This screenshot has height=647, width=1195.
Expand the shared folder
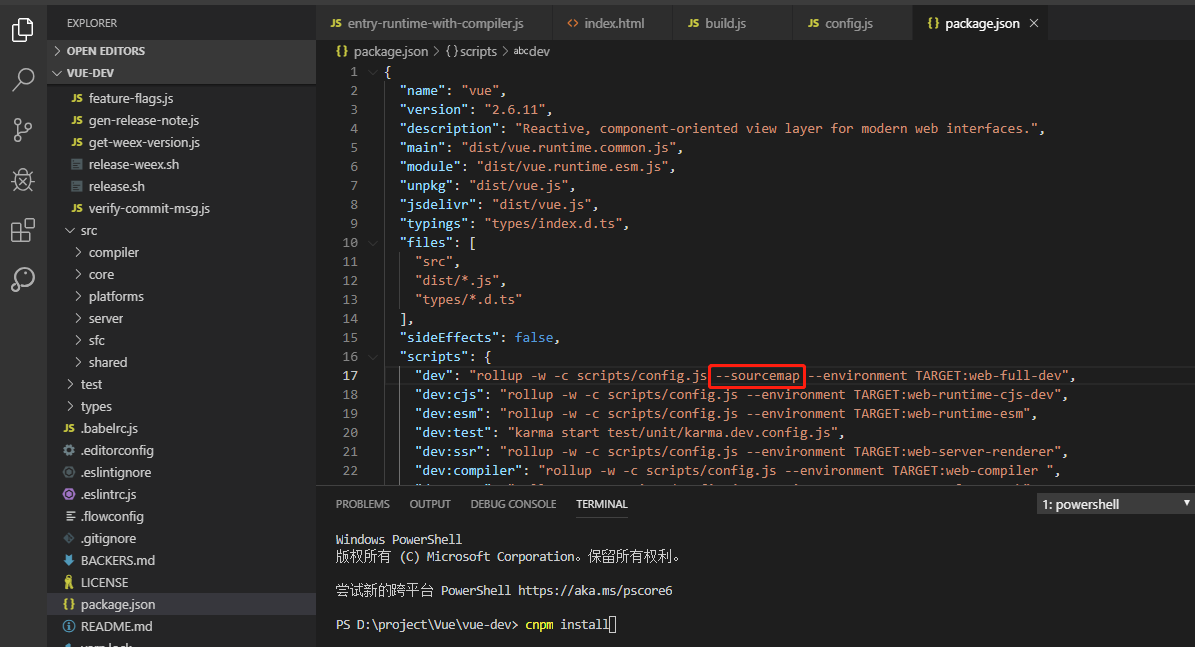tap(78, 363)
